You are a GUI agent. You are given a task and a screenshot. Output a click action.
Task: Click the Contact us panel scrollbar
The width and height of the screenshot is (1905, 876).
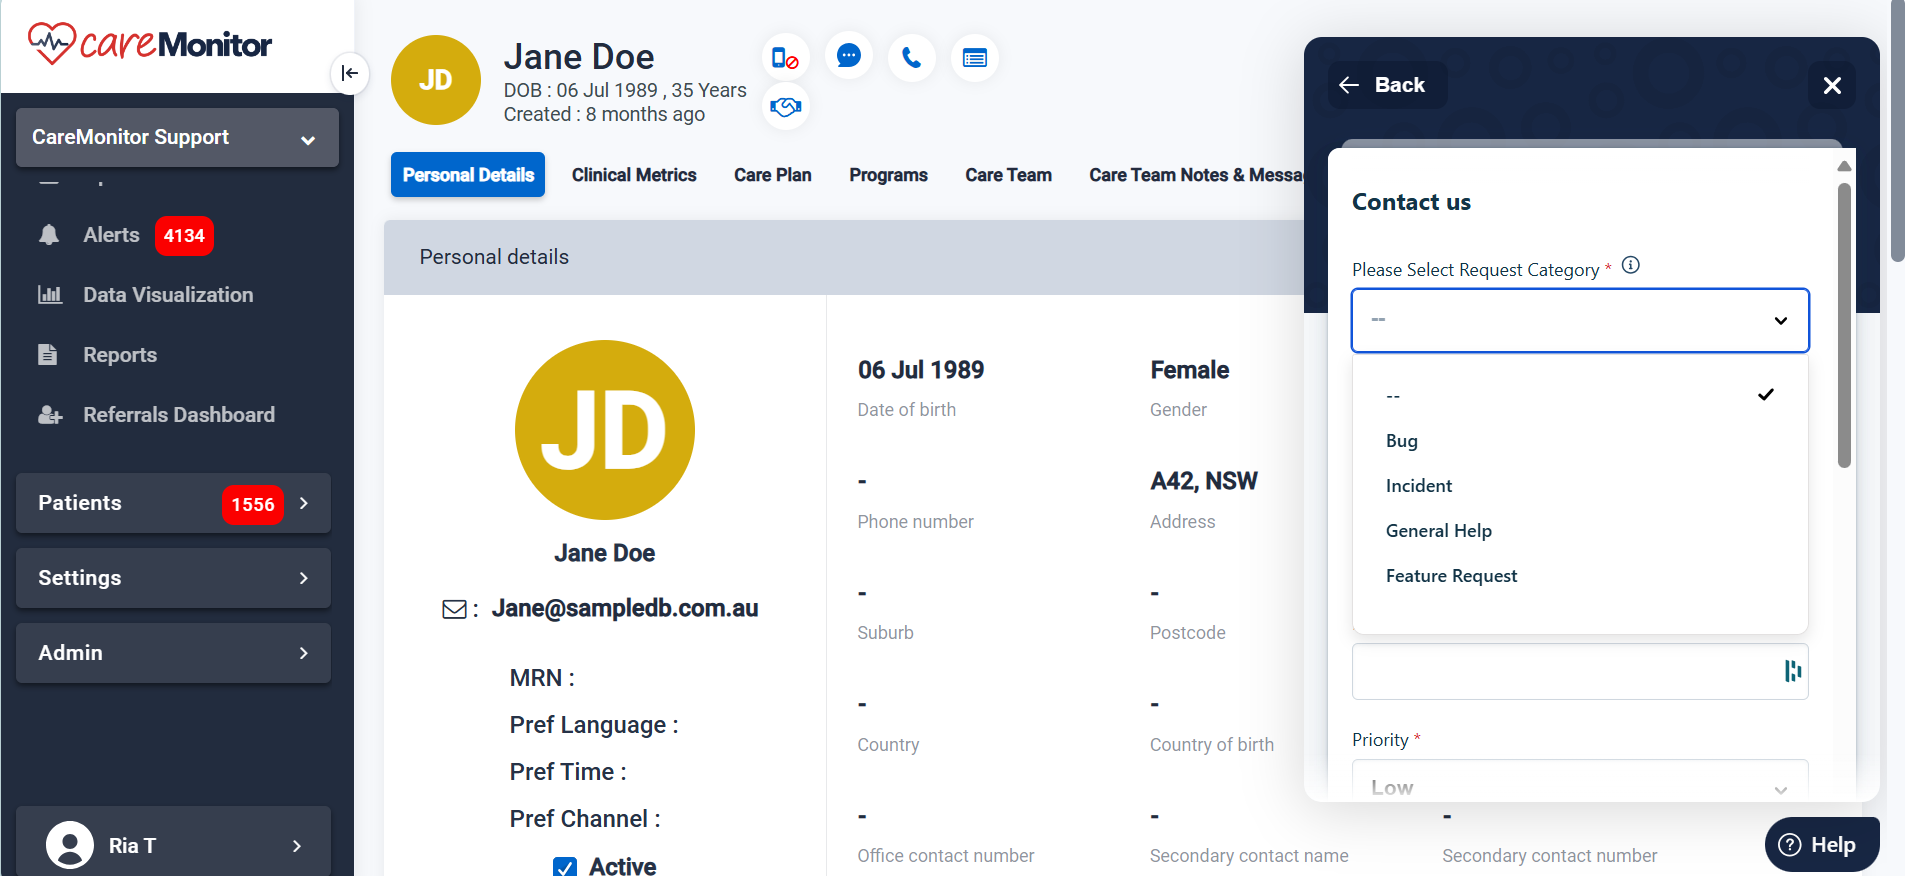[1844, 325]
